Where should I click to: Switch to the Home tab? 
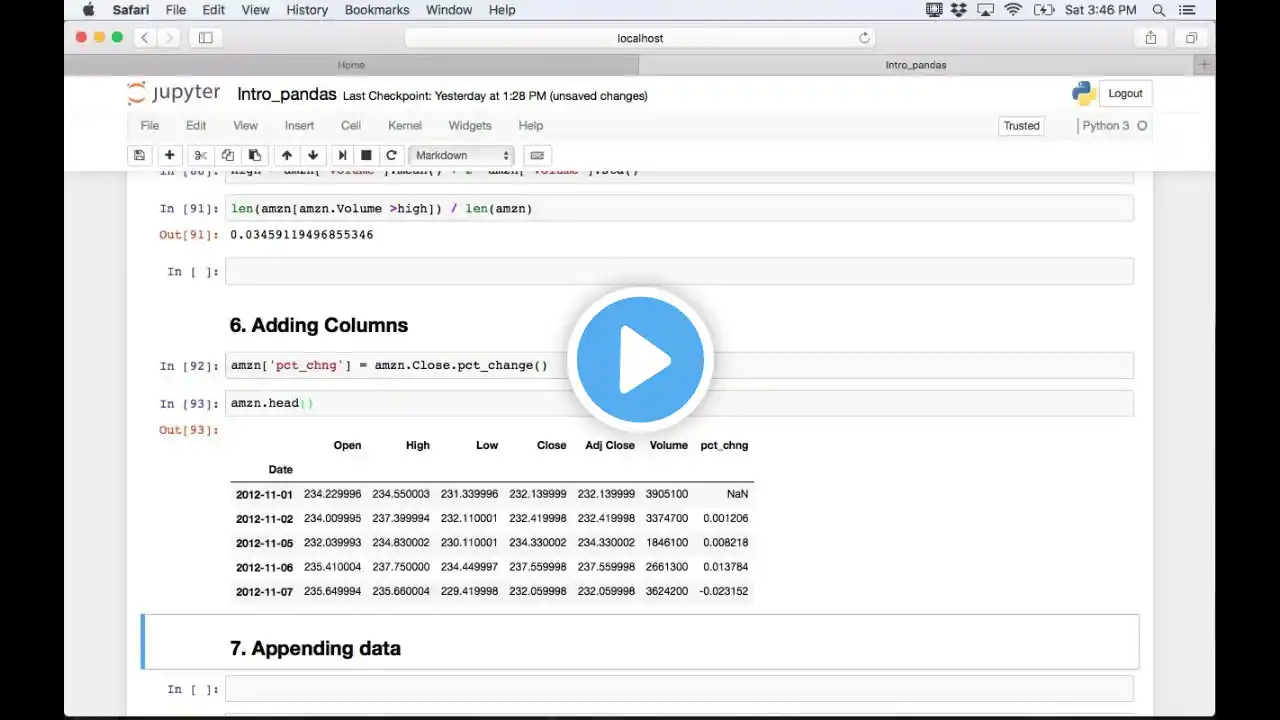[351, 65]
